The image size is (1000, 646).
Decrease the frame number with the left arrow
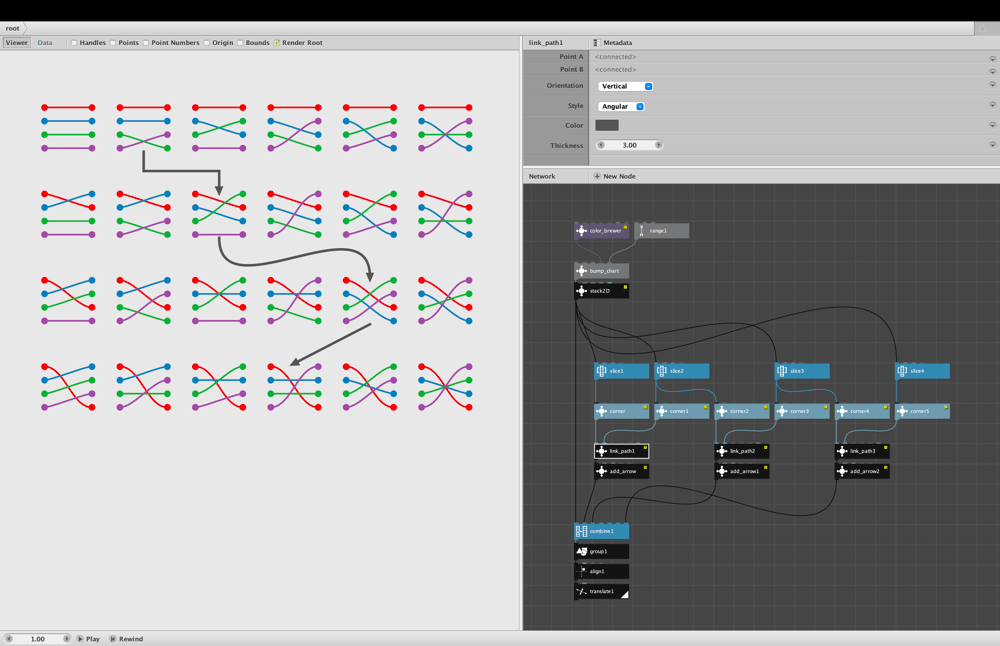coord(9,639)
